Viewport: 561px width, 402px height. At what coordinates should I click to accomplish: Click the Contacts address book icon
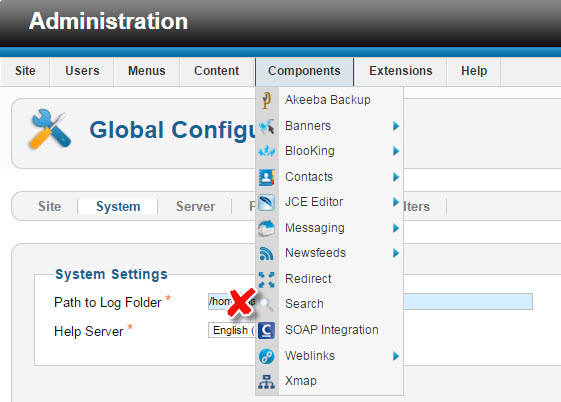click(267, 177)
